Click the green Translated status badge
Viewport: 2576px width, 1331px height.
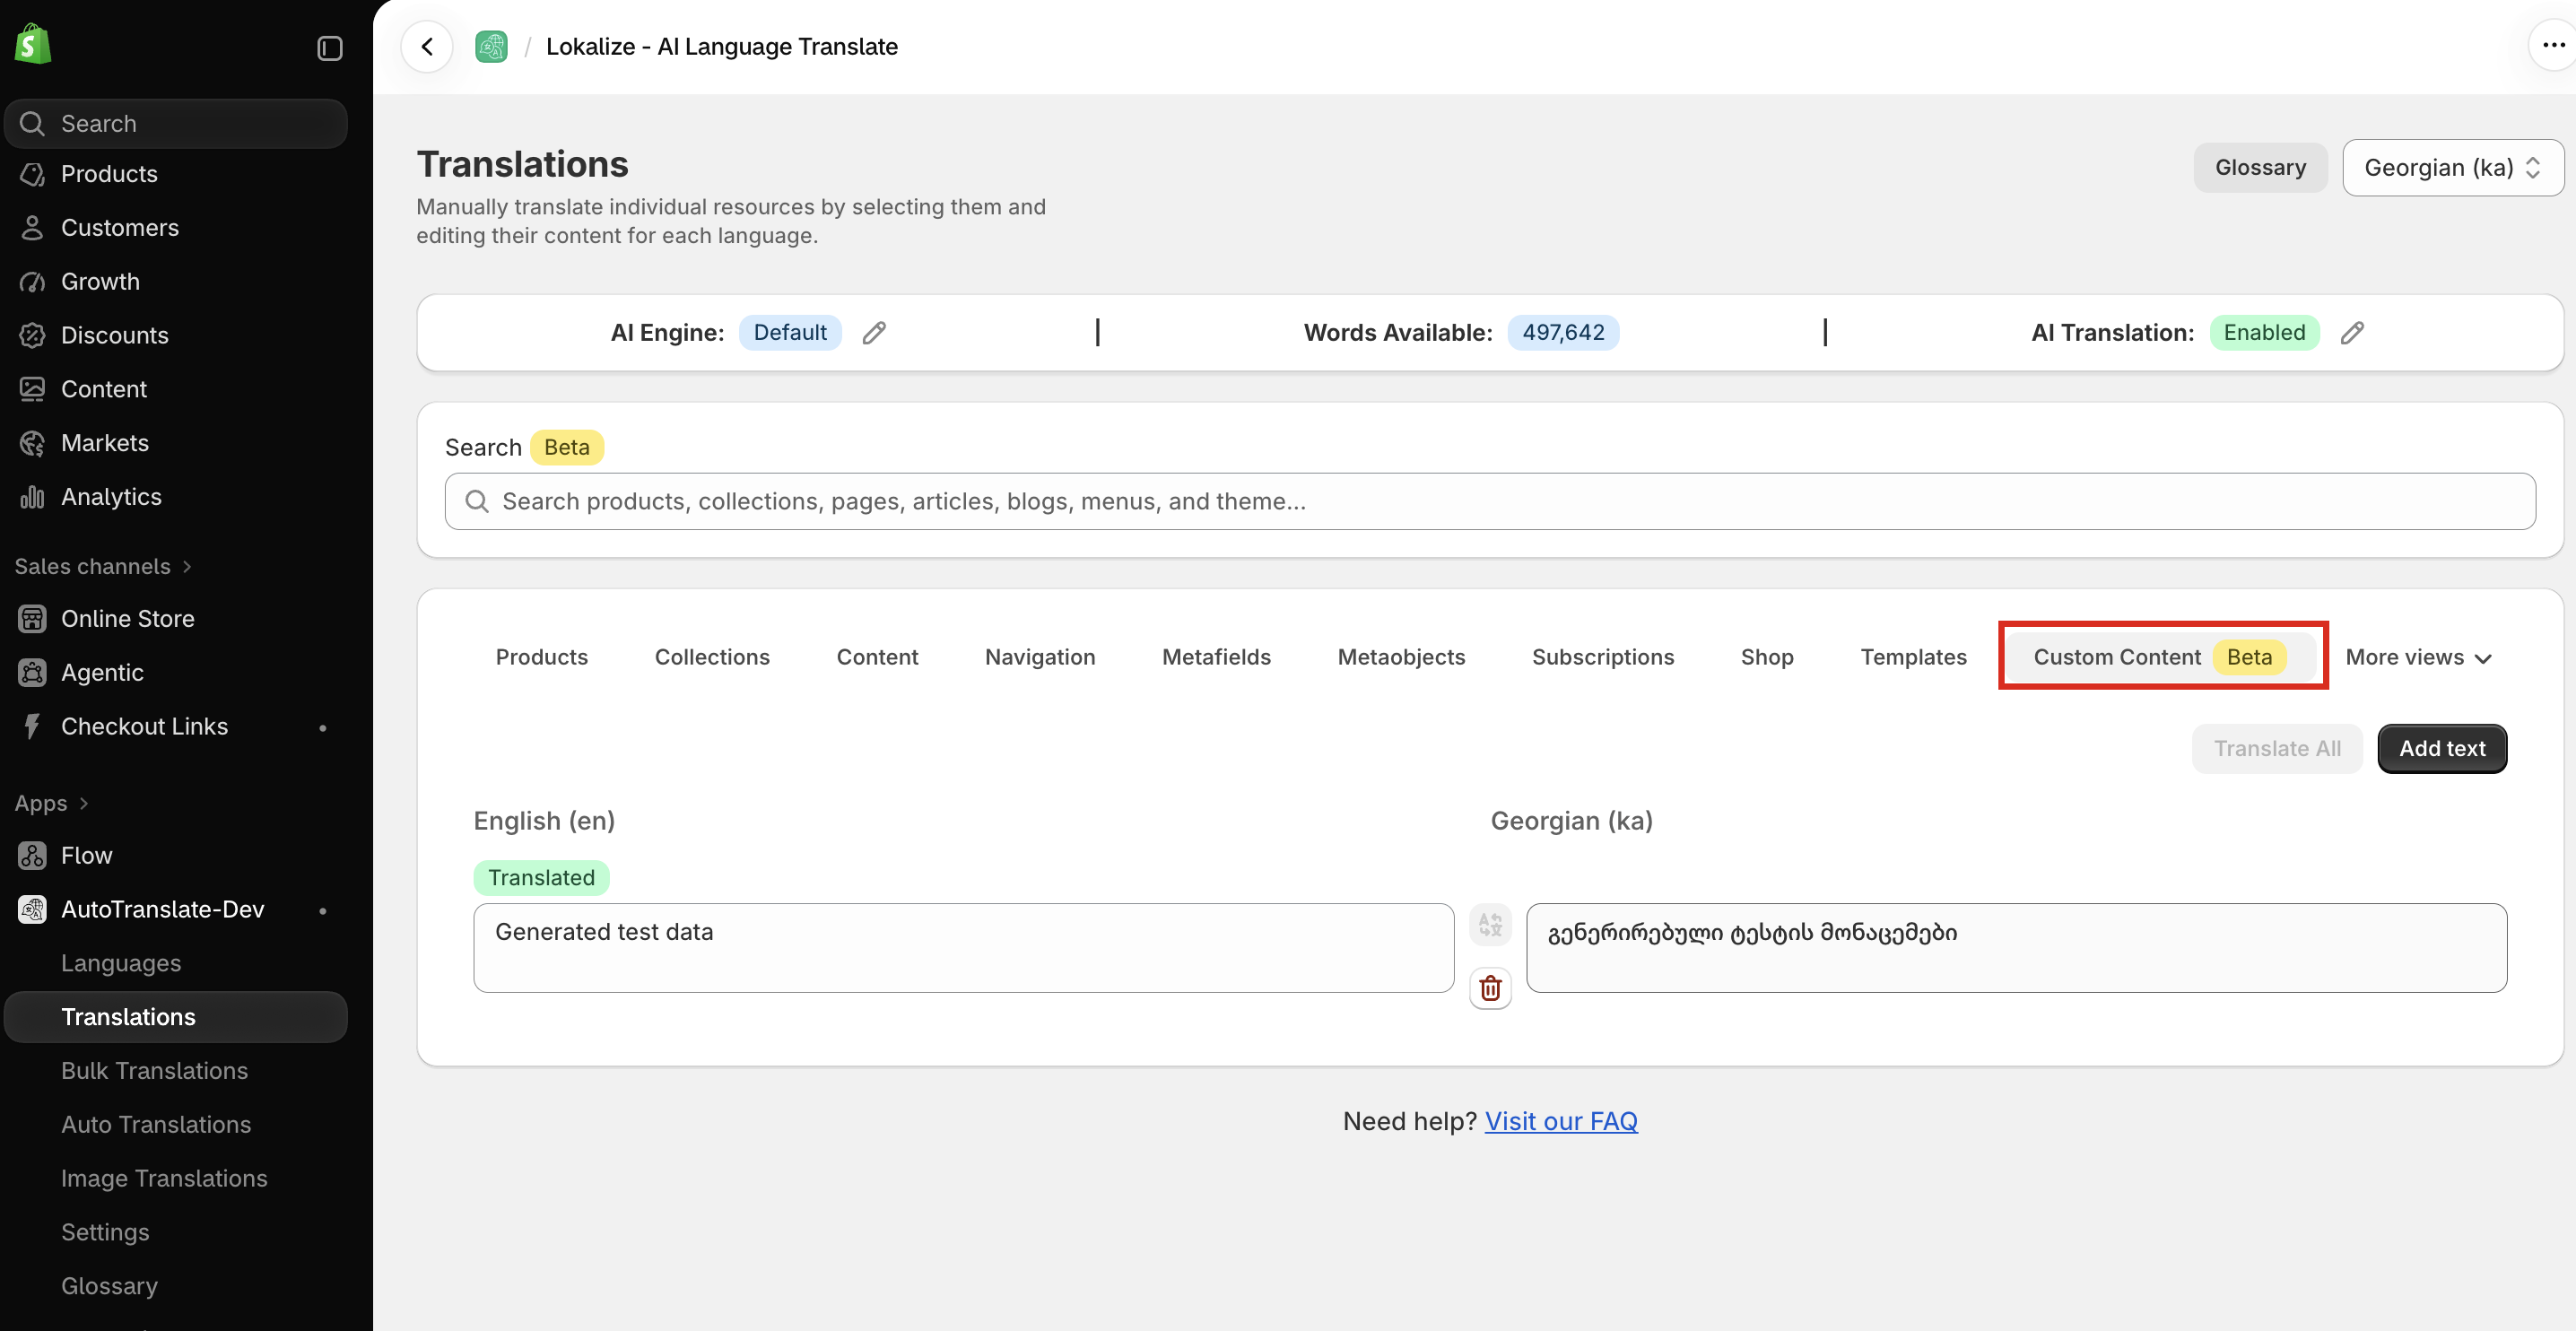(x=541, y=878)
